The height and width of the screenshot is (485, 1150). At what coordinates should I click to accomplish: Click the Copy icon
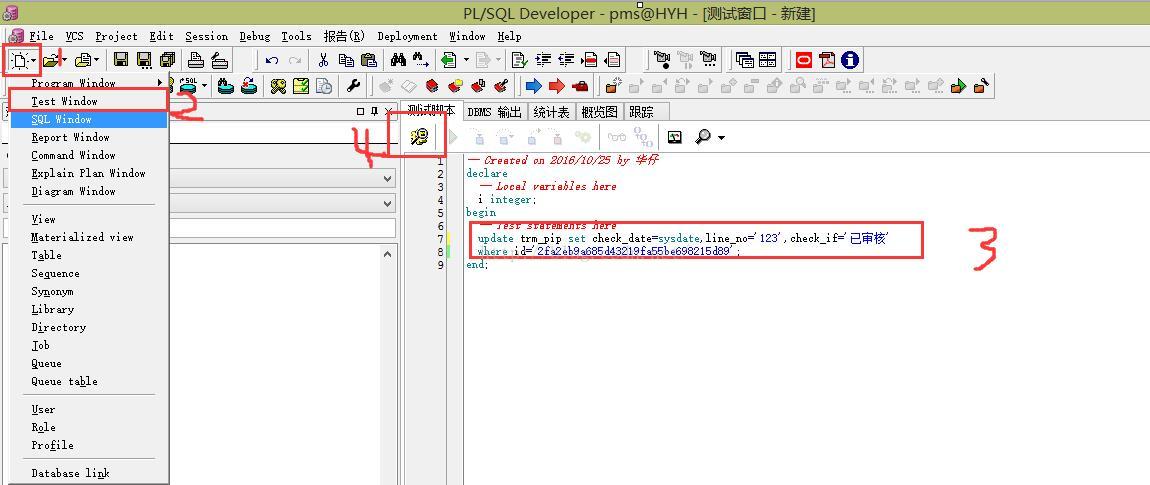346,60
